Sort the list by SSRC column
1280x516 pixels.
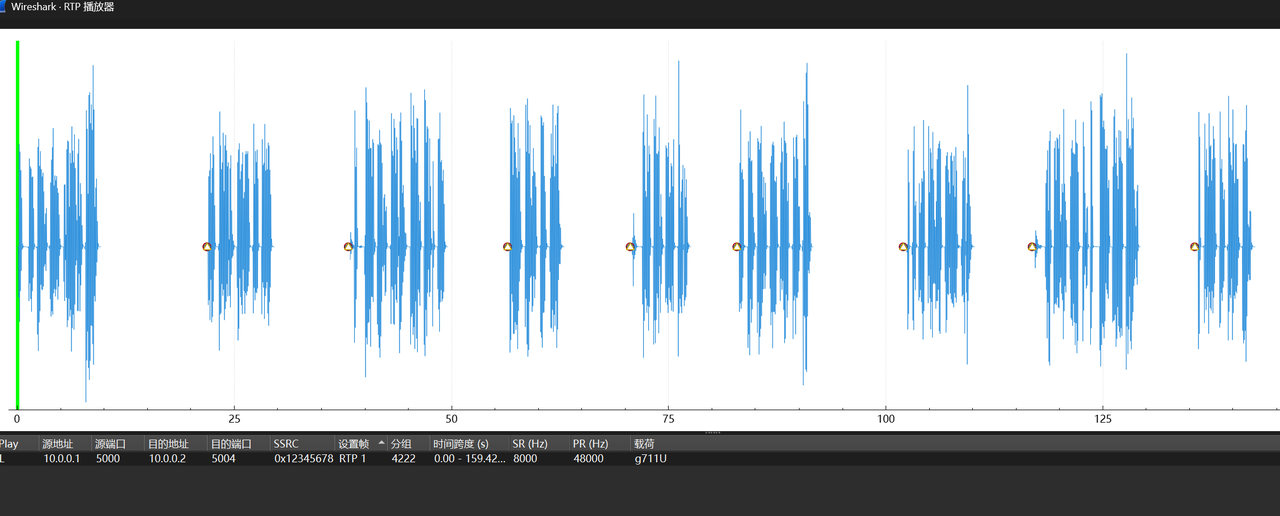click(286, 443)
